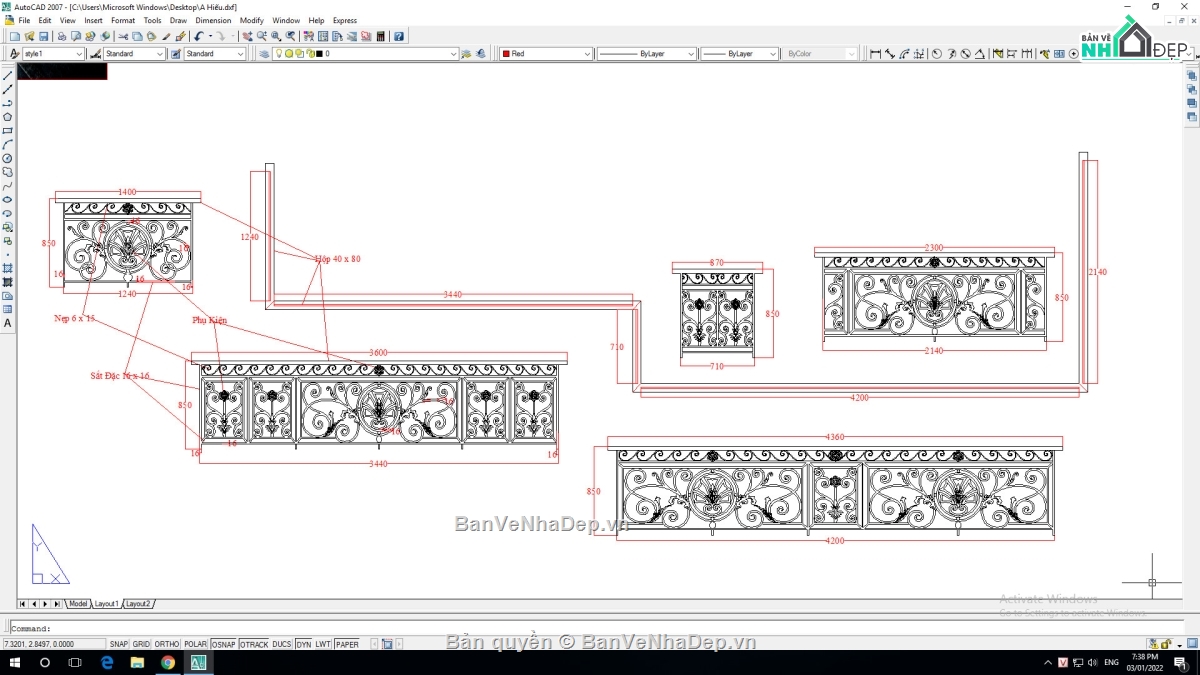Select the Multiline Text 'A' tool
Image resolution: width=1200 pixels, height=675 pixels.
[8, 323]
